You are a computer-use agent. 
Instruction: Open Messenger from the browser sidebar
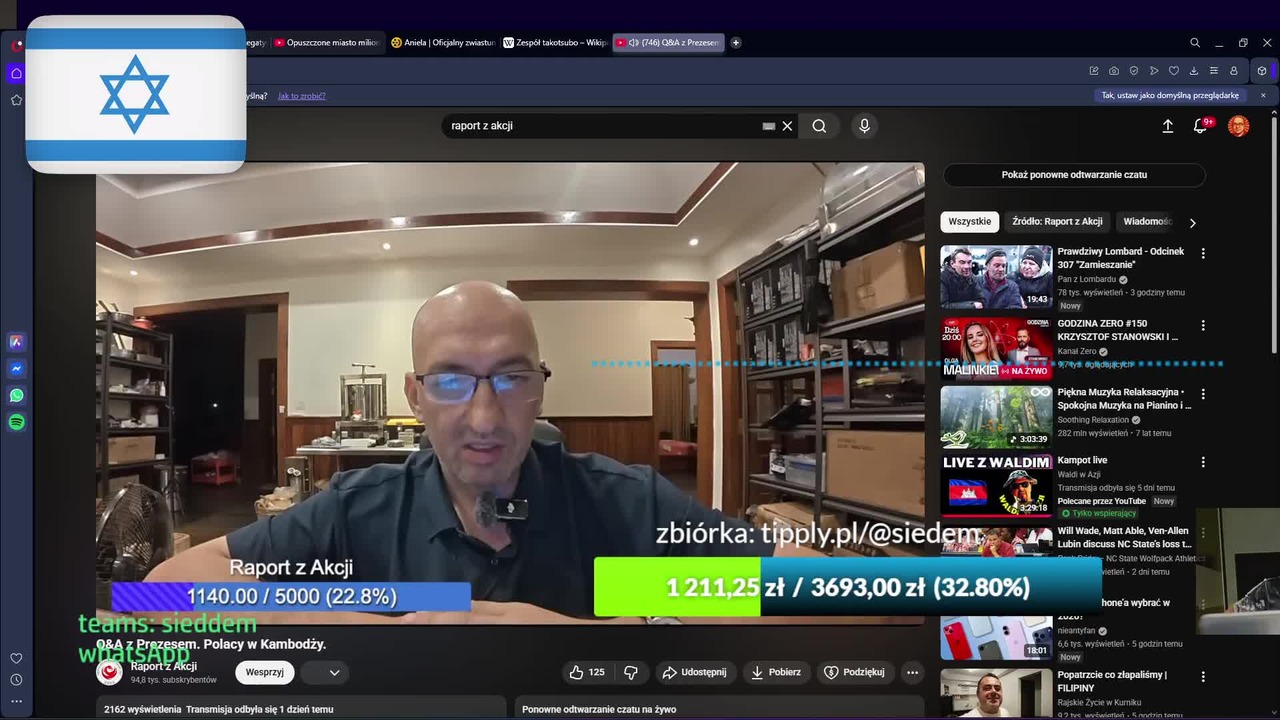(16, 369)
